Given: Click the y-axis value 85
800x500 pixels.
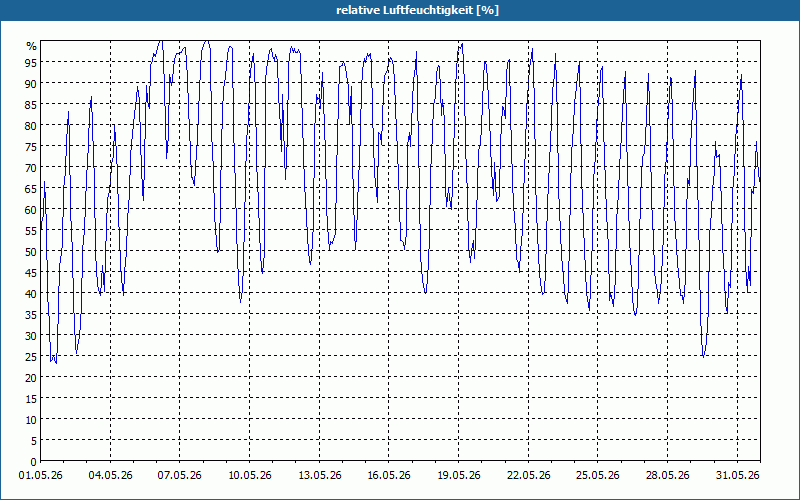Looking at the screenshot, I should pyautogui.click(x=31, y=104).
